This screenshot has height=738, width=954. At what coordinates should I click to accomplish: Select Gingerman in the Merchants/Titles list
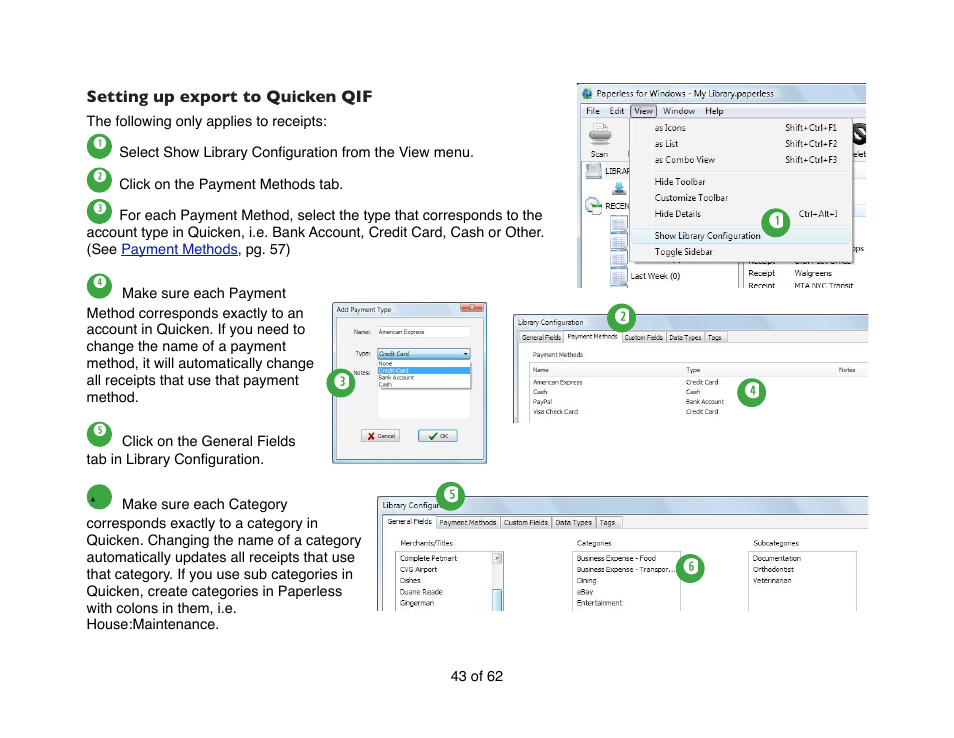(417, 604)
